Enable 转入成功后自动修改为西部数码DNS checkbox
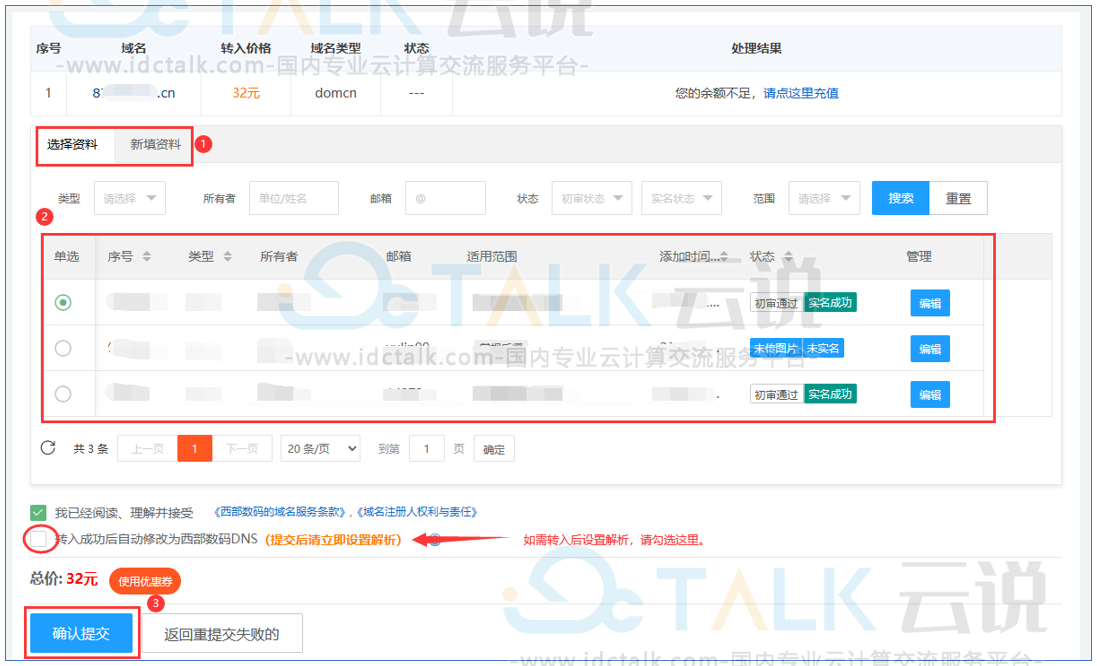 click(x=38, y=539)
